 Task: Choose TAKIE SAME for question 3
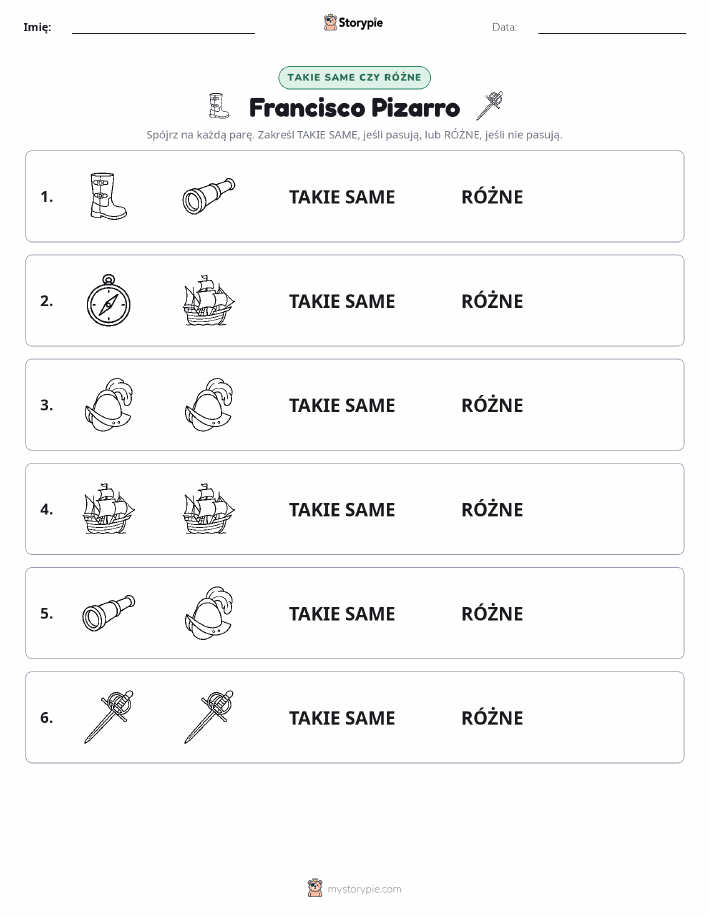point(342,405)
